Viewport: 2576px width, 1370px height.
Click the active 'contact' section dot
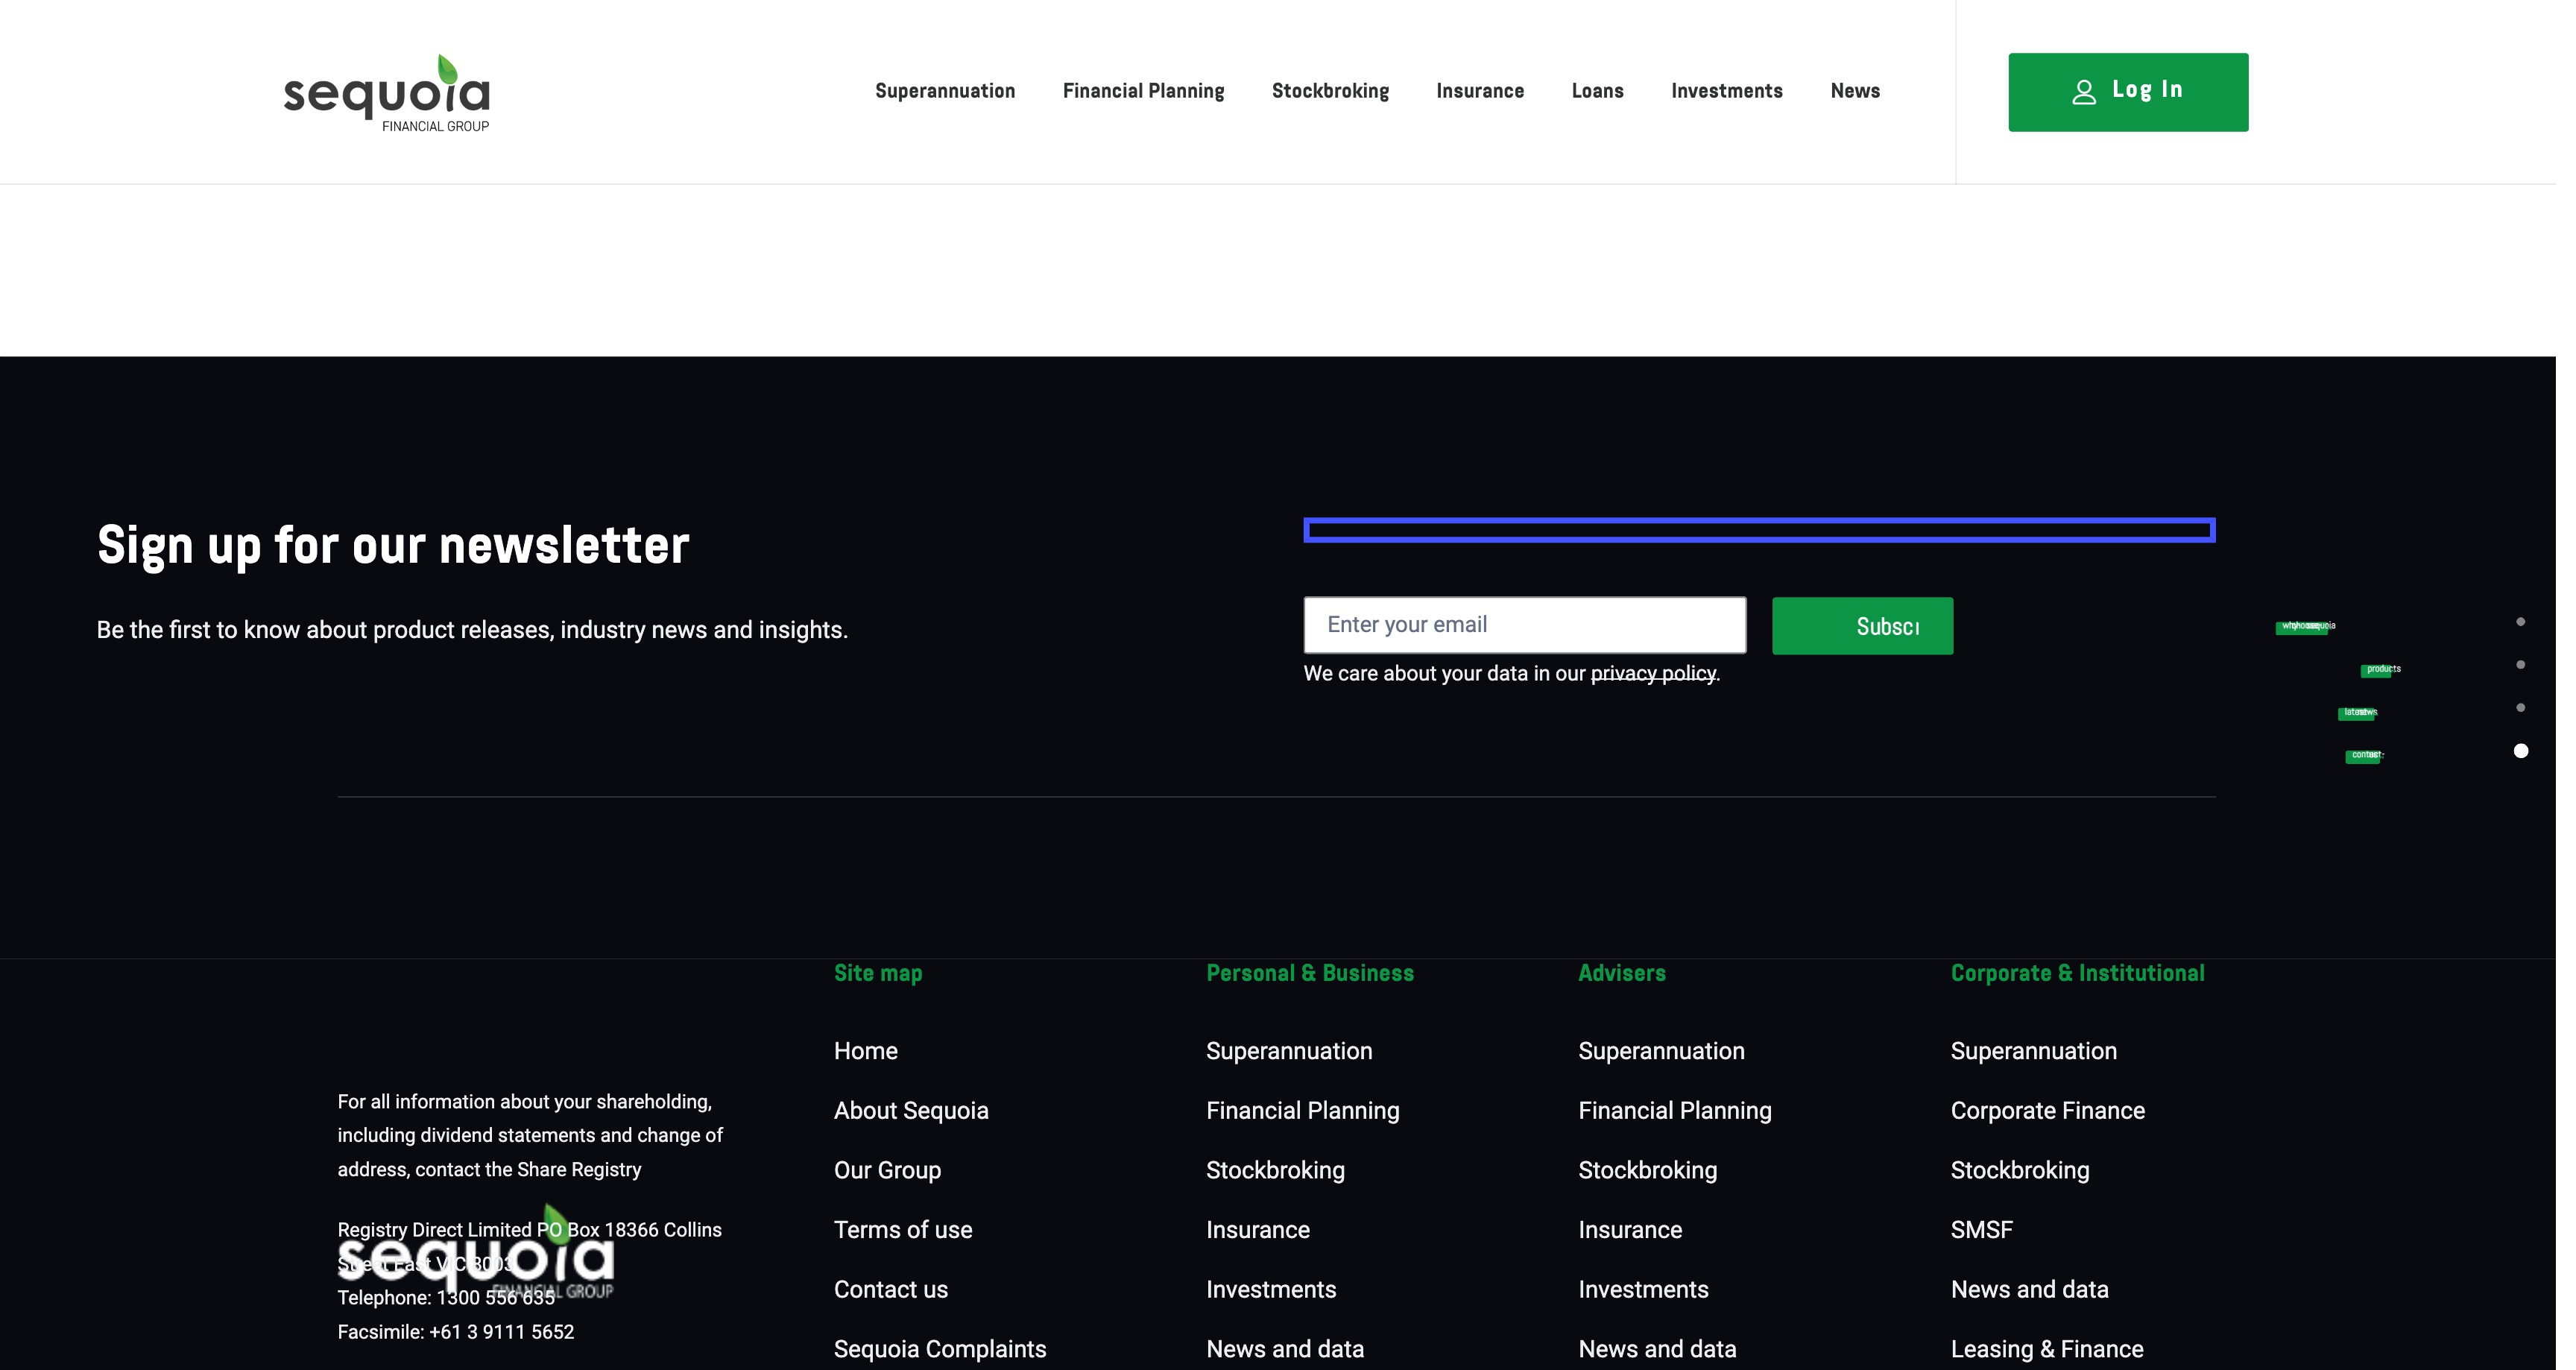(x=2520, y=751)
